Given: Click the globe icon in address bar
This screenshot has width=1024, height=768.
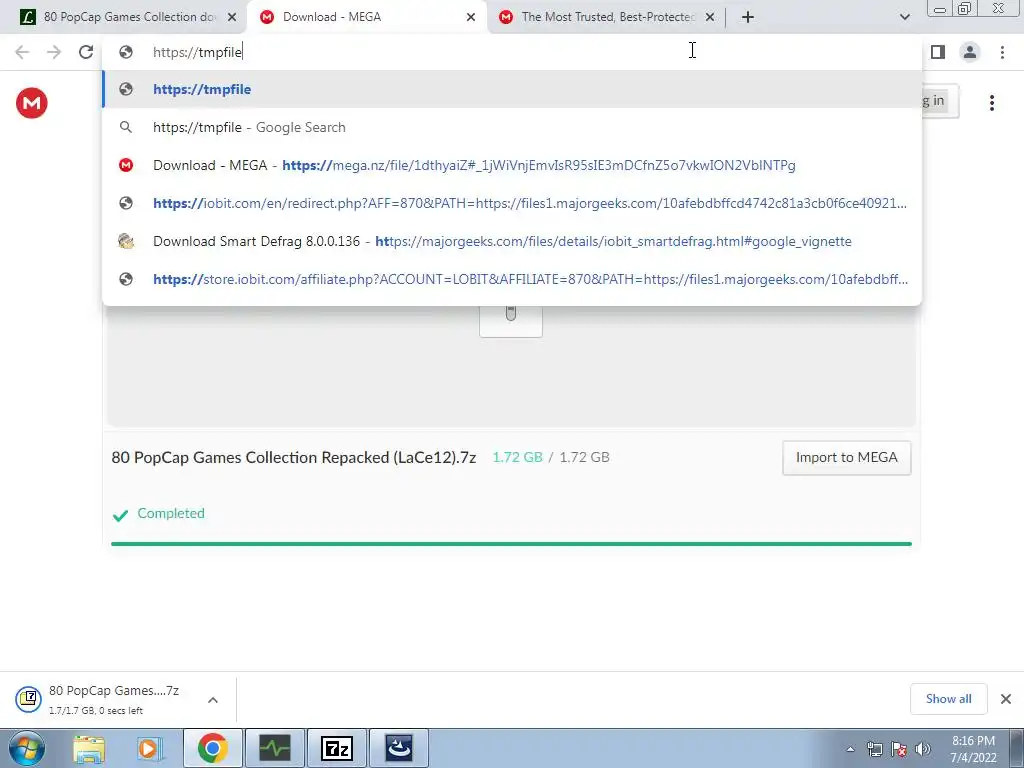Looking at the screenshot, I should pyautogui.click(x=126, y=52).
